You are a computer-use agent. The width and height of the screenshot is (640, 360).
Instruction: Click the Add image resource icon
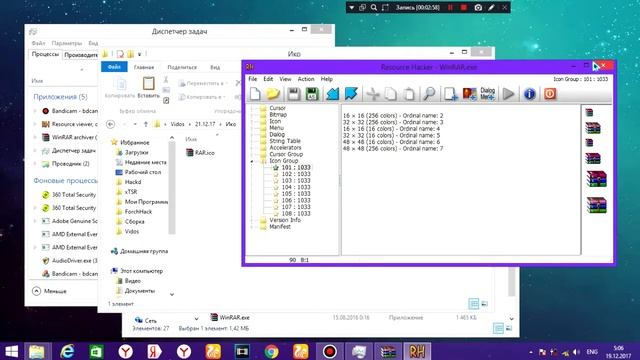point(469,94)
